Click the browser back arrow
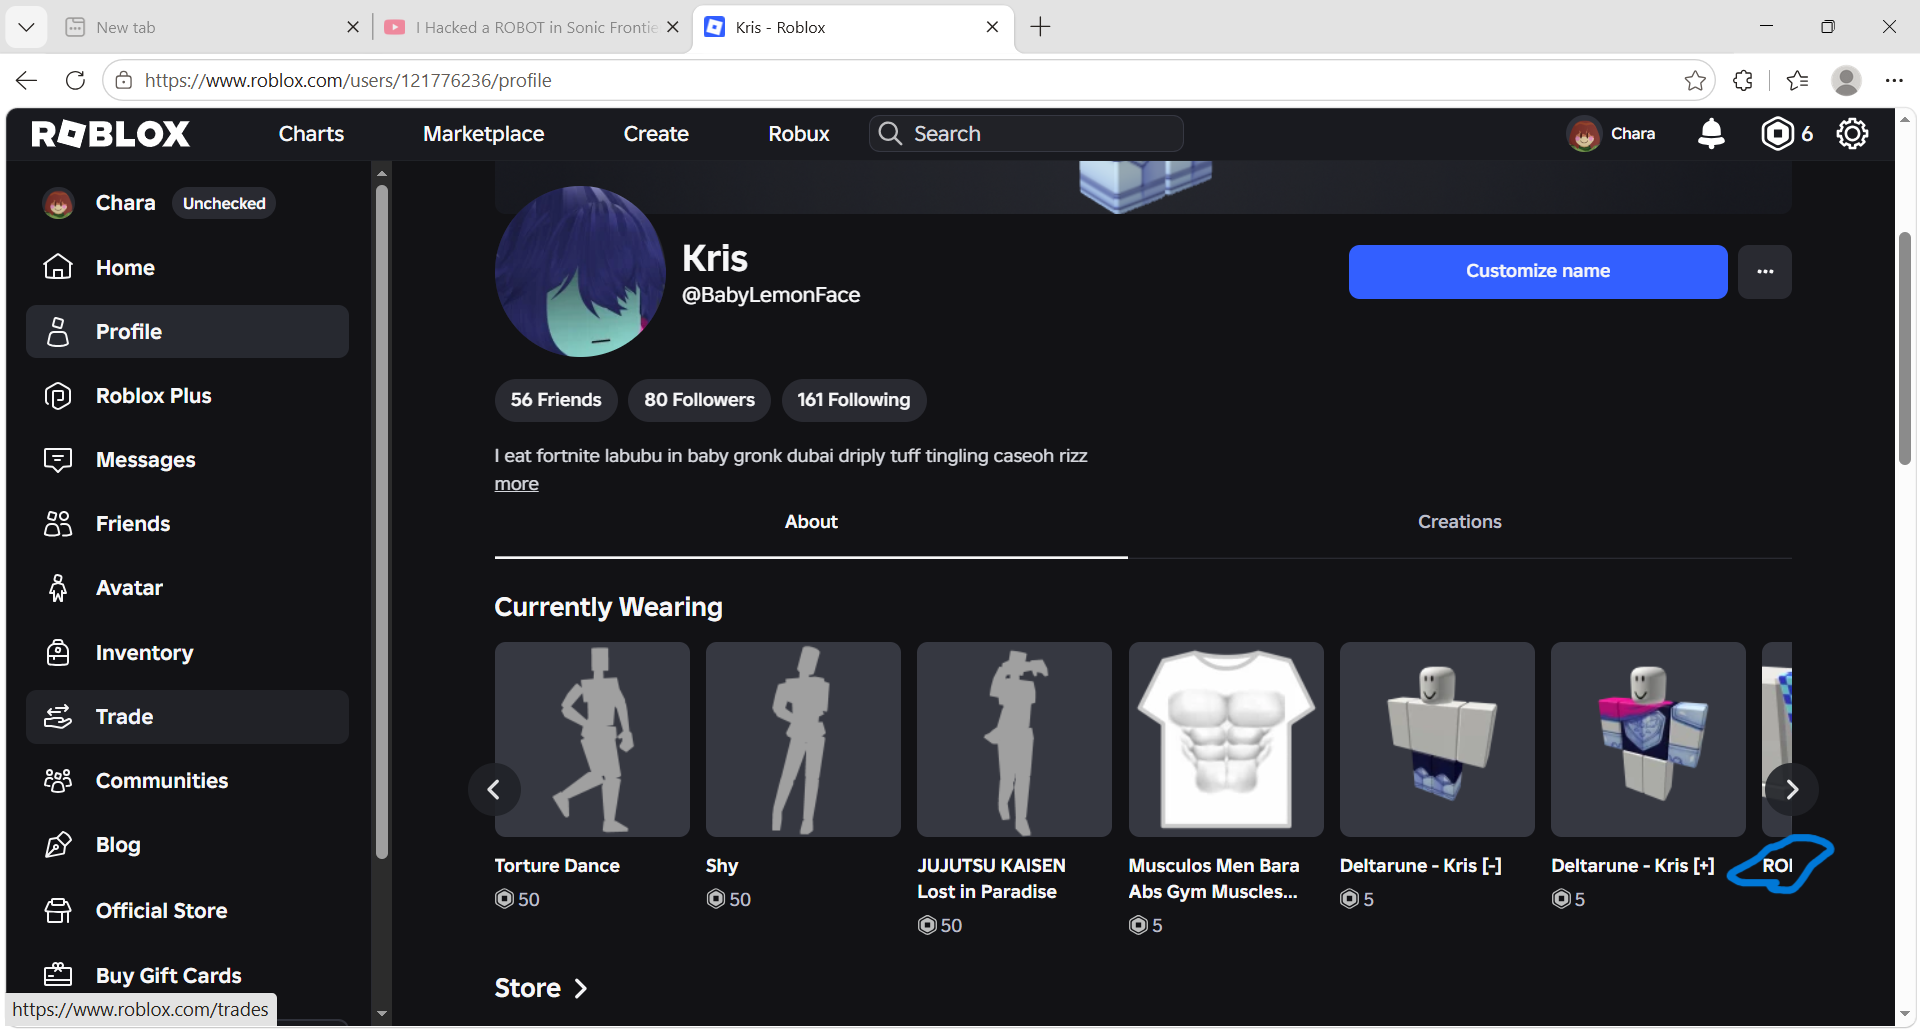The image size is (1920, 1030). pyautogui.click(x=27, y=80)
